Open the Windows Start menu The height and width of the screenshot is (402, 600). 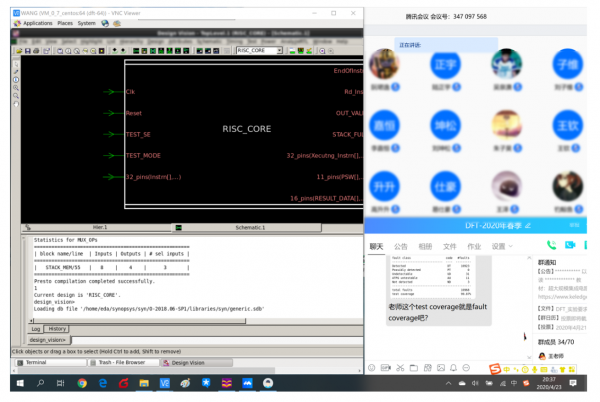(20, 383)
